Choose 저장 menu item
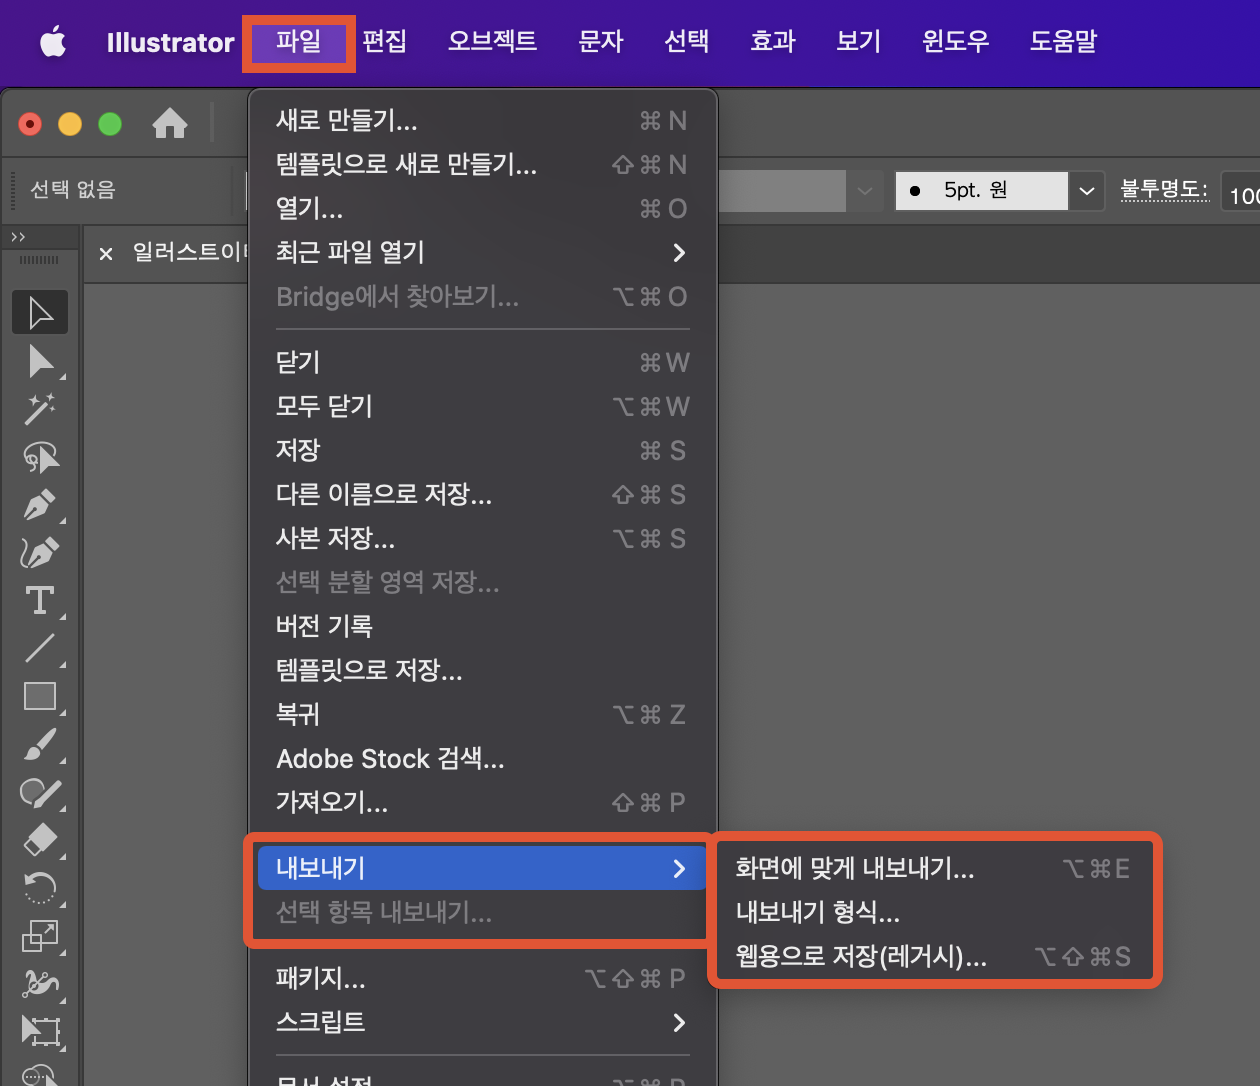Screen dimensions: 1260x1086 tap(482, 450)
